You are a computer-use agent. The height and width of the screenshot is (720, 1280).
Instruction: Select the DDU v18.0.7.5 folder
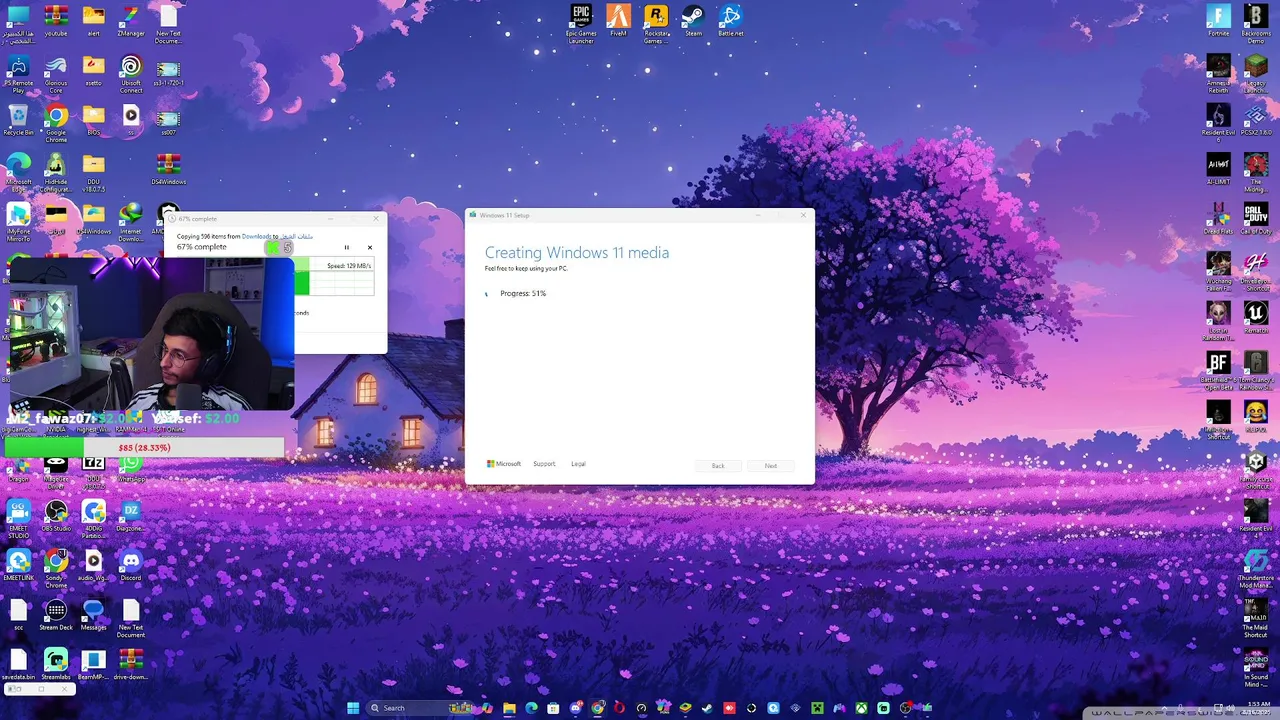93,171
